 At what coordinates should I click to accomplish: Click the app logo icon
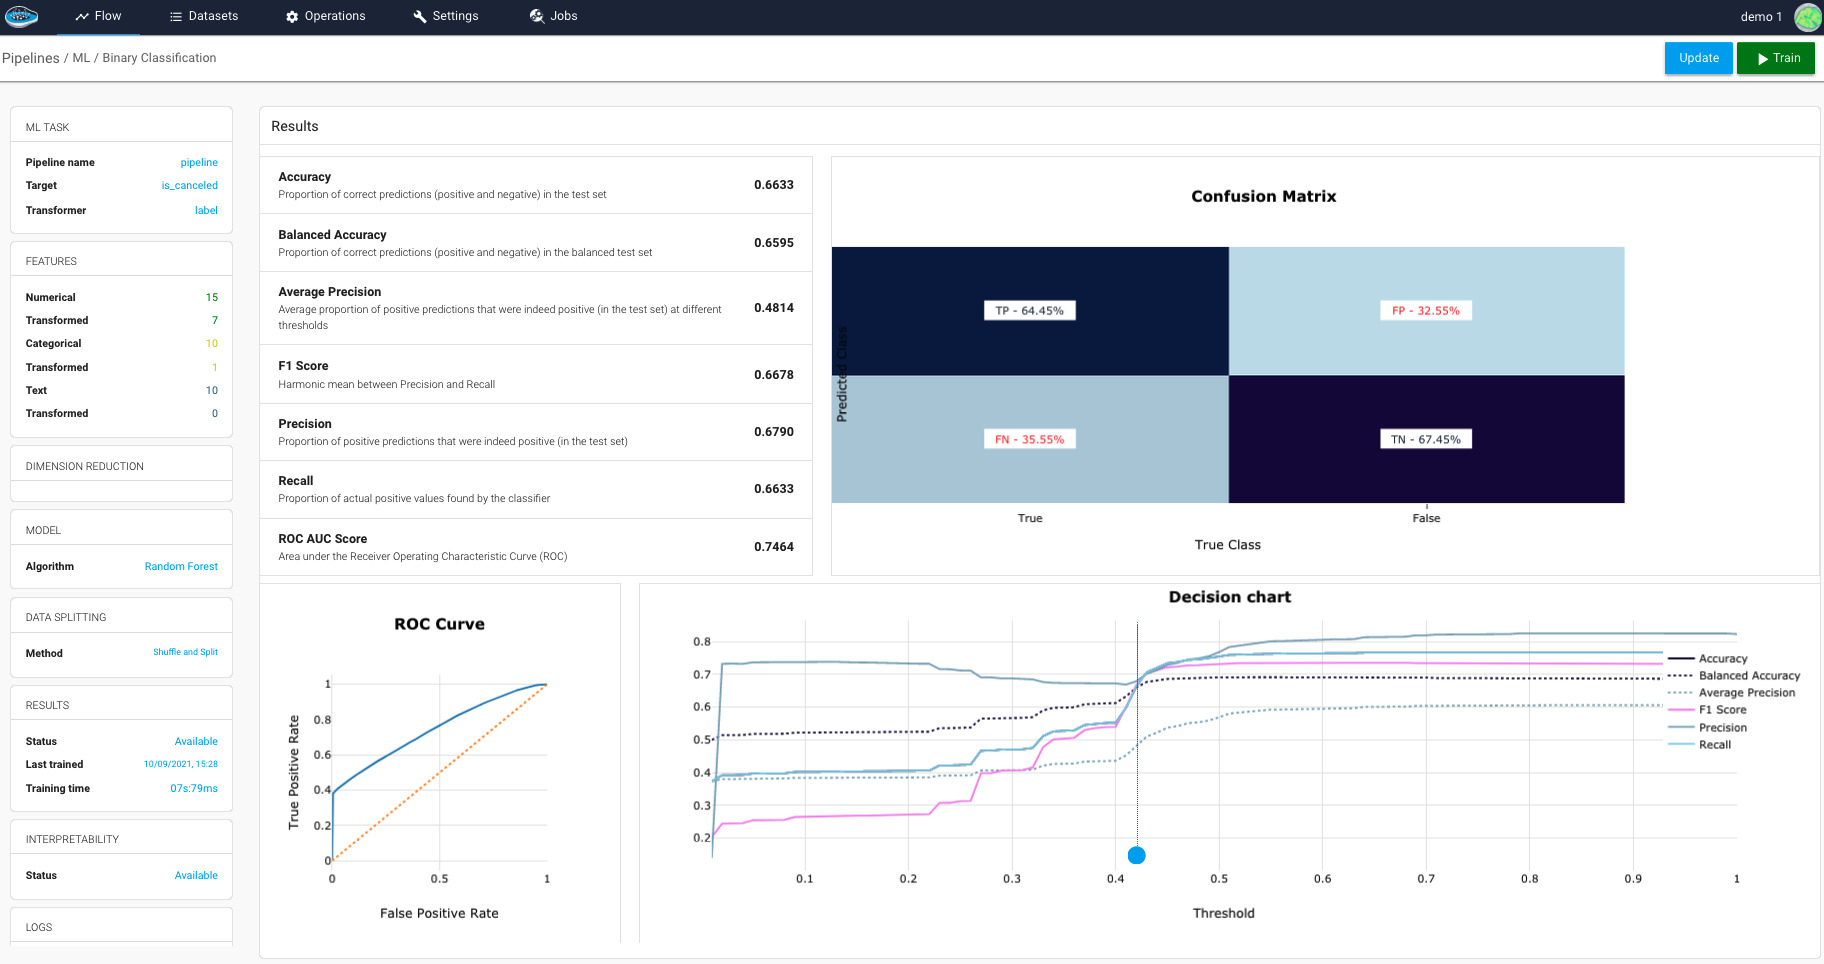[x=21, y=16]
